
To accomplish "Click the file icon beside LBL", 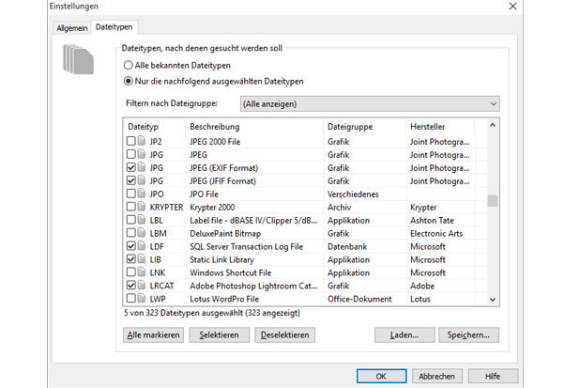I will 142,220.
